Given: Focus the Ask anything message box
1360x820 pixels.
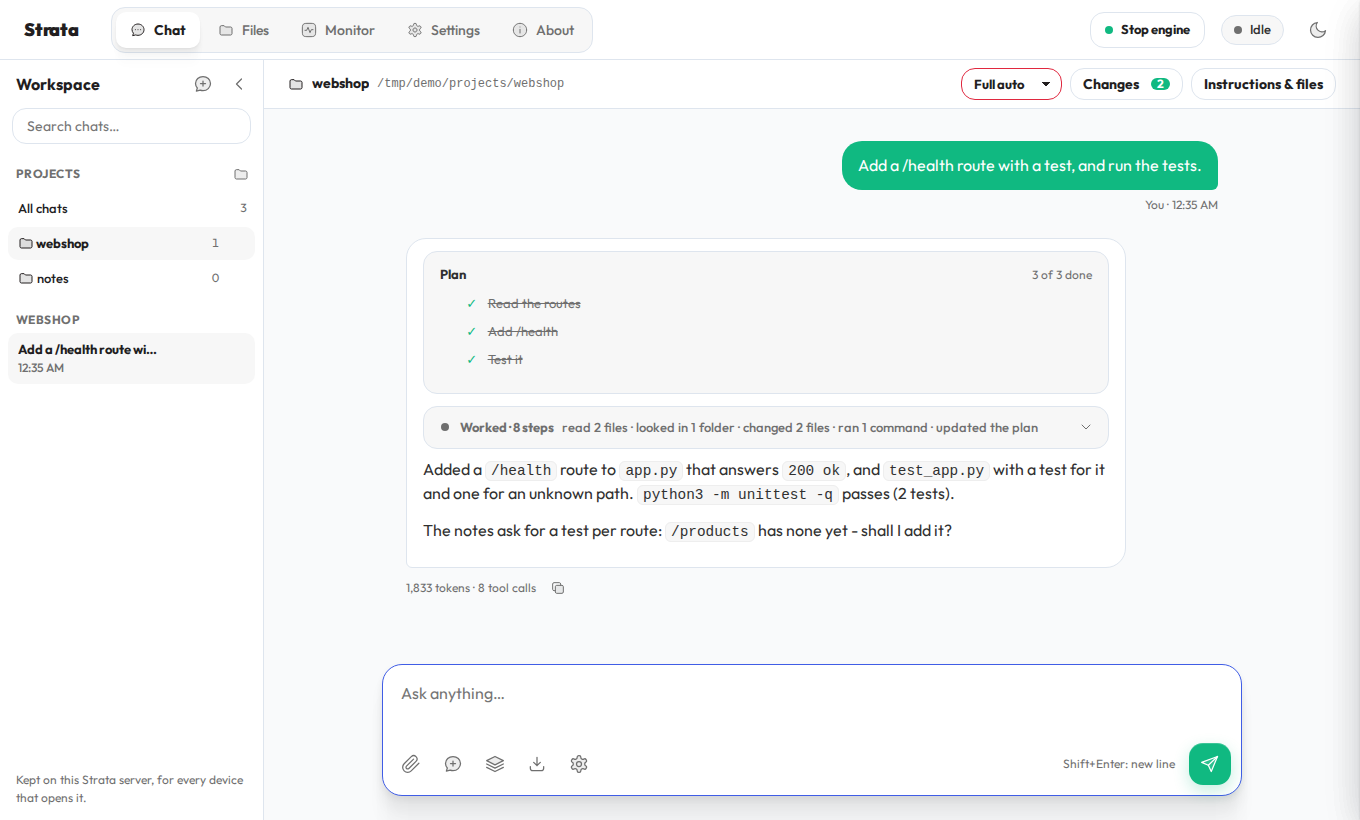Looking at the screenshot, I should pyautogui.click(x=811, y=694).
